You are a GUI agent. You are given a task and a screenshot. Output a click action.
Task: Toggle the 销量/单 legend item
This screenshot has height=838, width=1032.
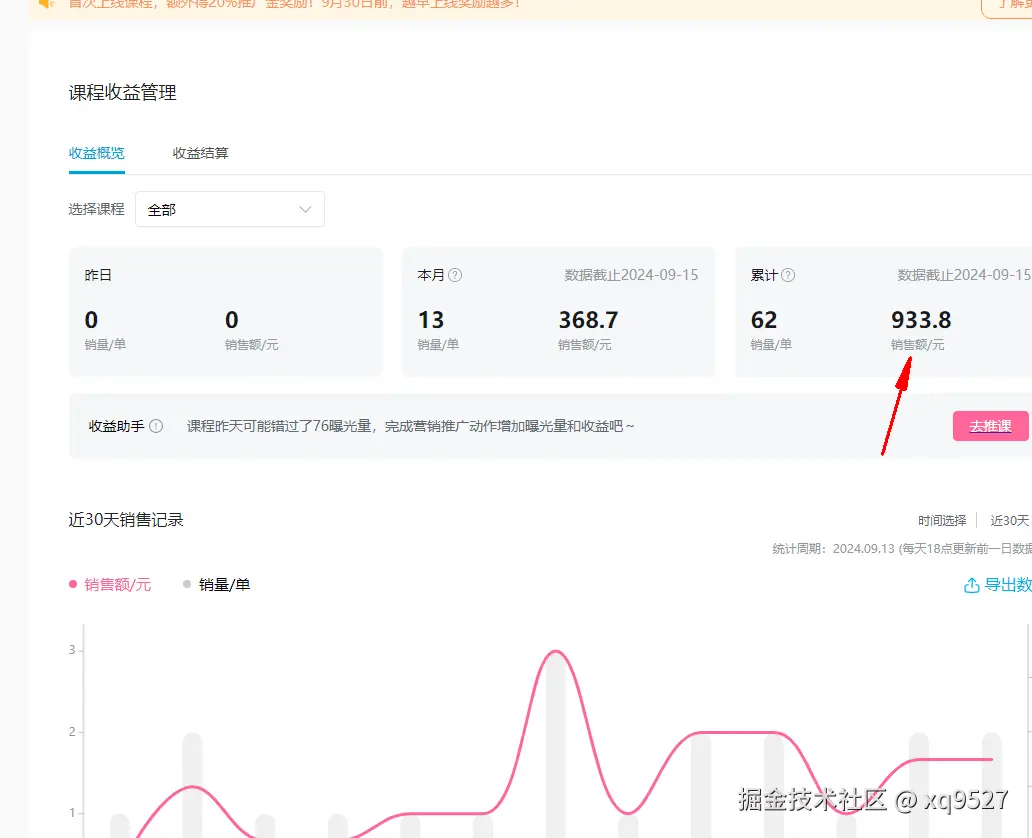tap(217, 585)
